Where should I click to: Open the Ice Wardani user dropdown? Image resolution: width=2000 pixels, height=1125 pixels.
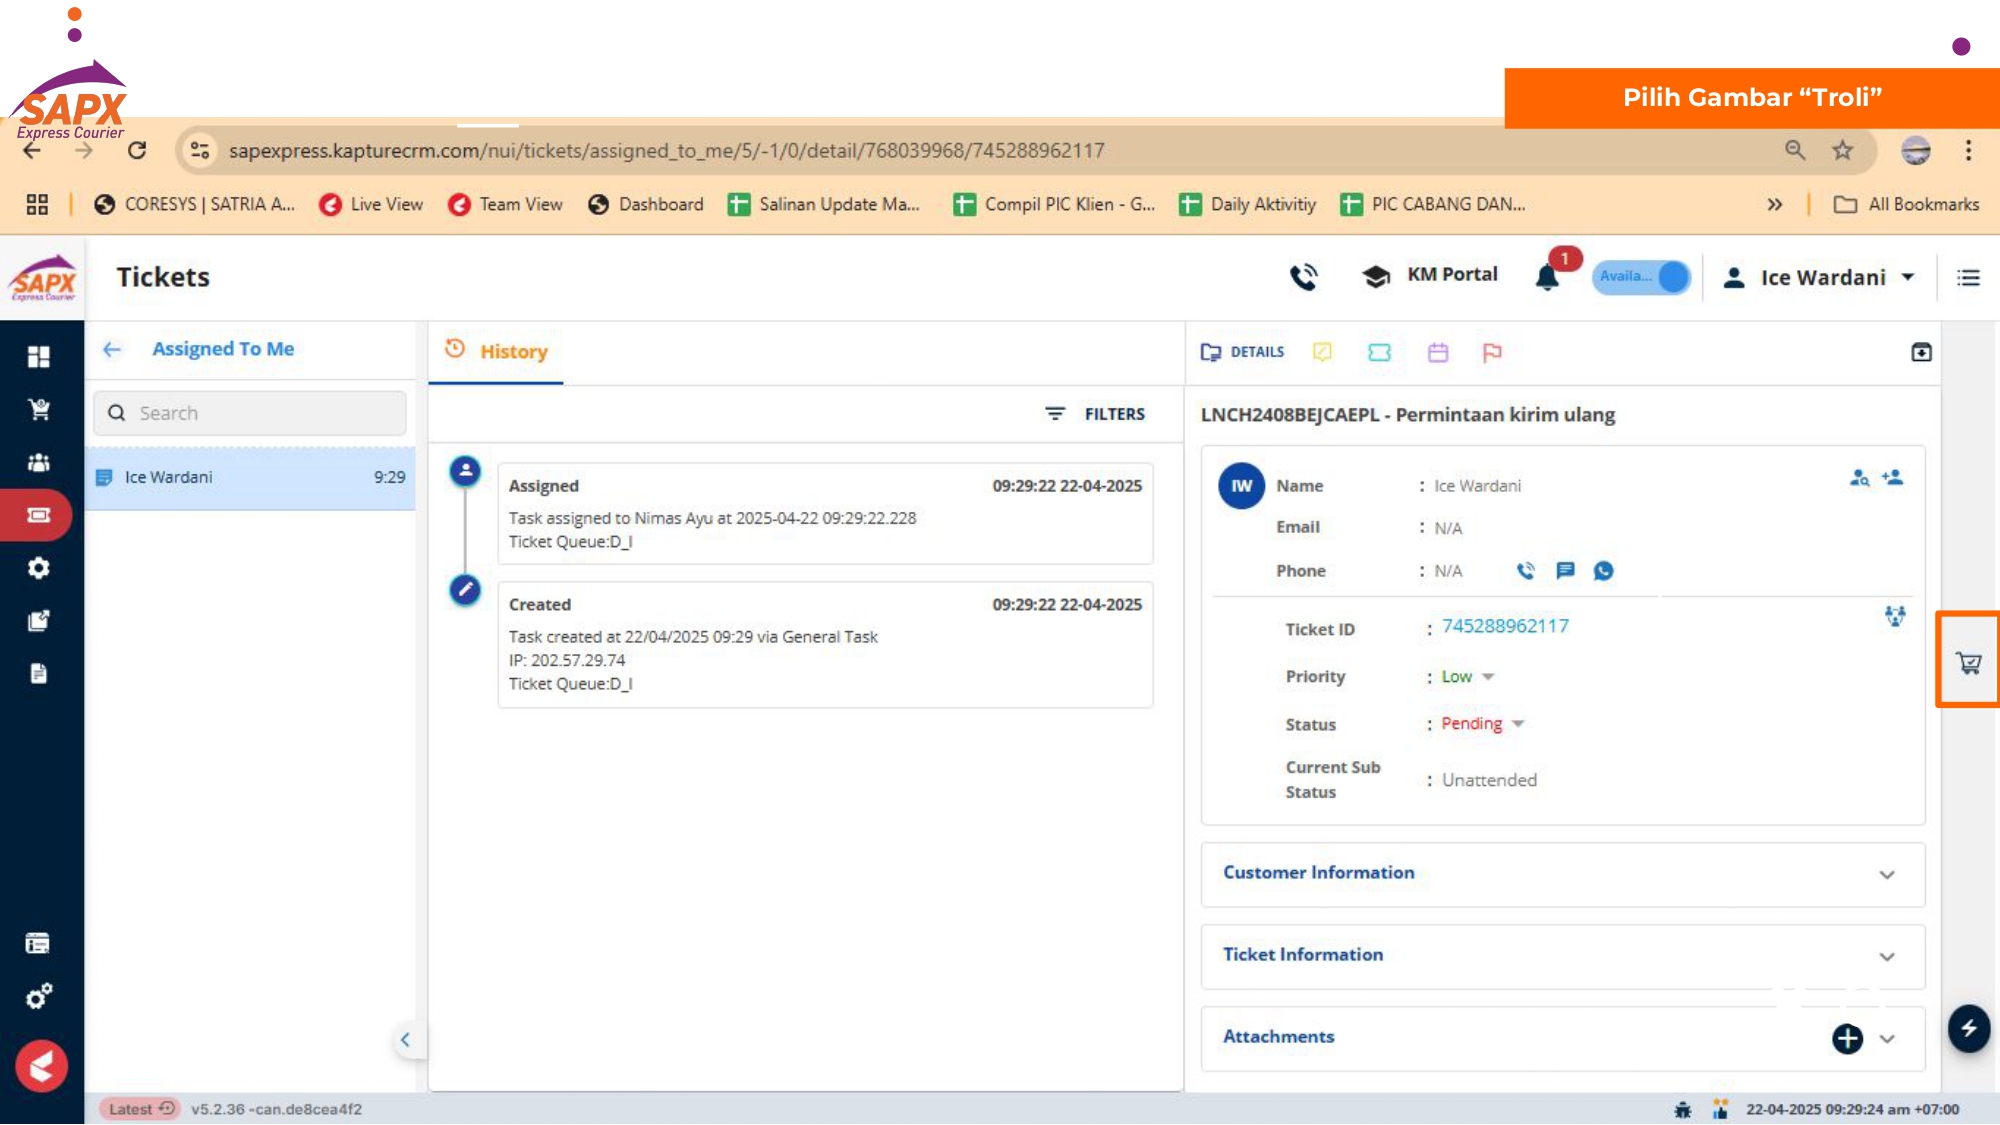click(1818, 277)
